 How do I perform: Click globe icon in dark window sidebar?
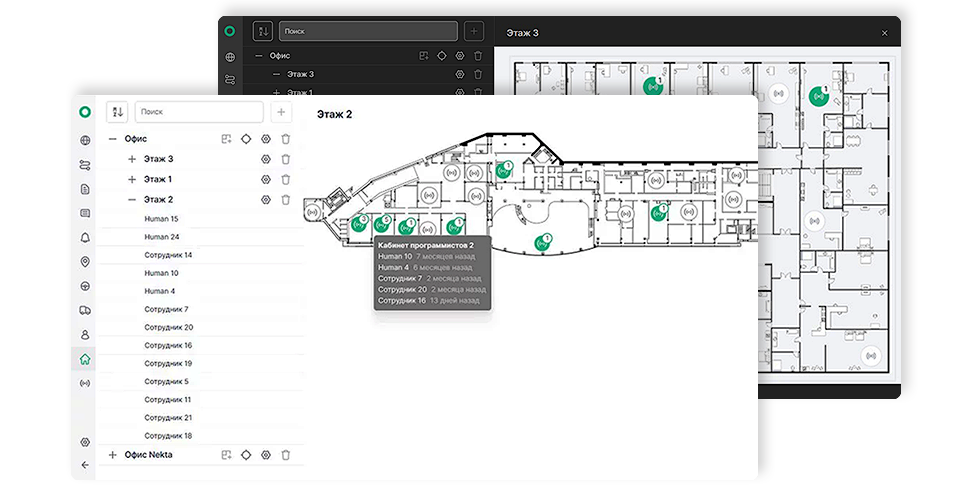click(x=230, y=57)
